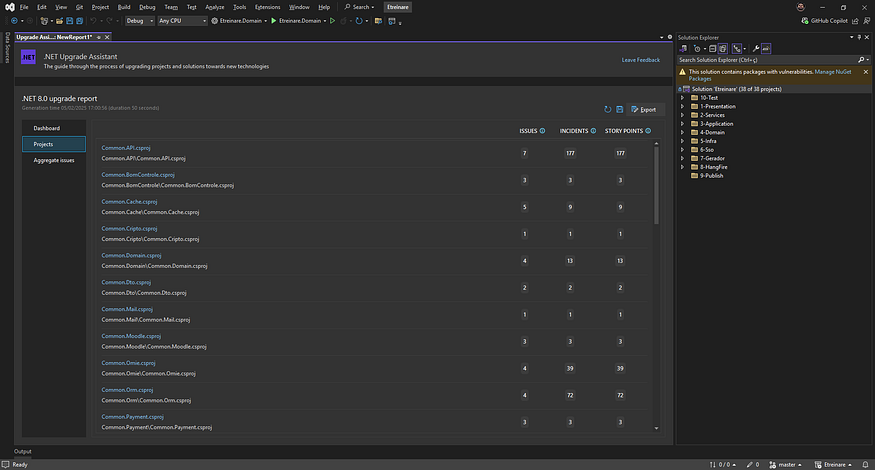This screenshot has width=875, height=470.
Task: Switch to the Aggregate issues tab
Action: [x=54, y=160]
